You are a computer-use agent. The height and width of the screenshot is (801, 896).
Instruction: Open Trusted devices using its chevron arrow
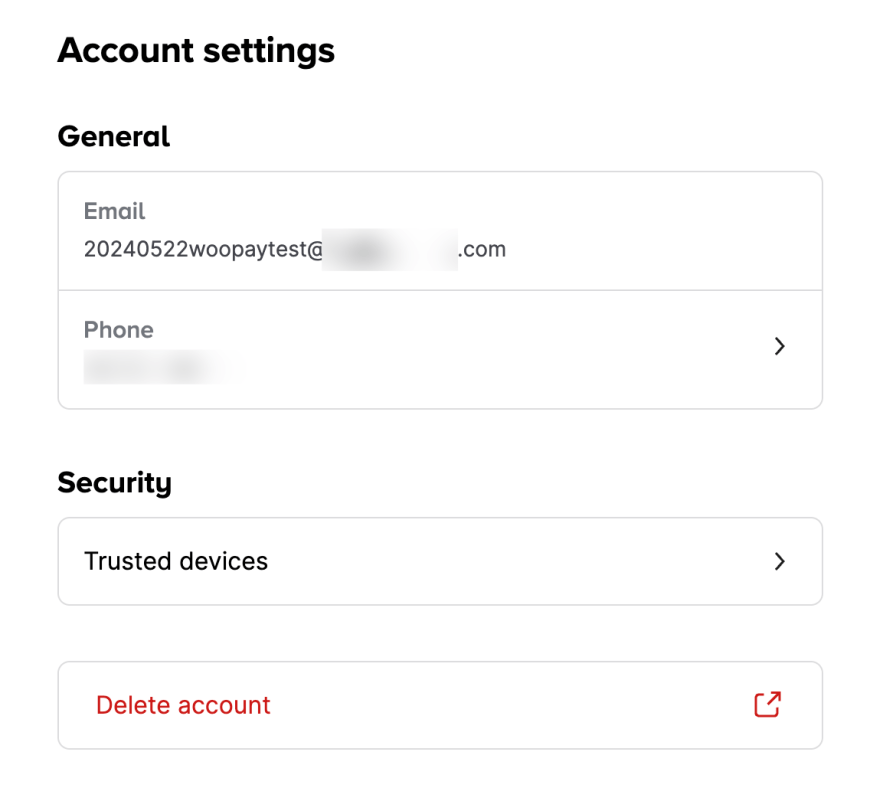tap(780, 562)
